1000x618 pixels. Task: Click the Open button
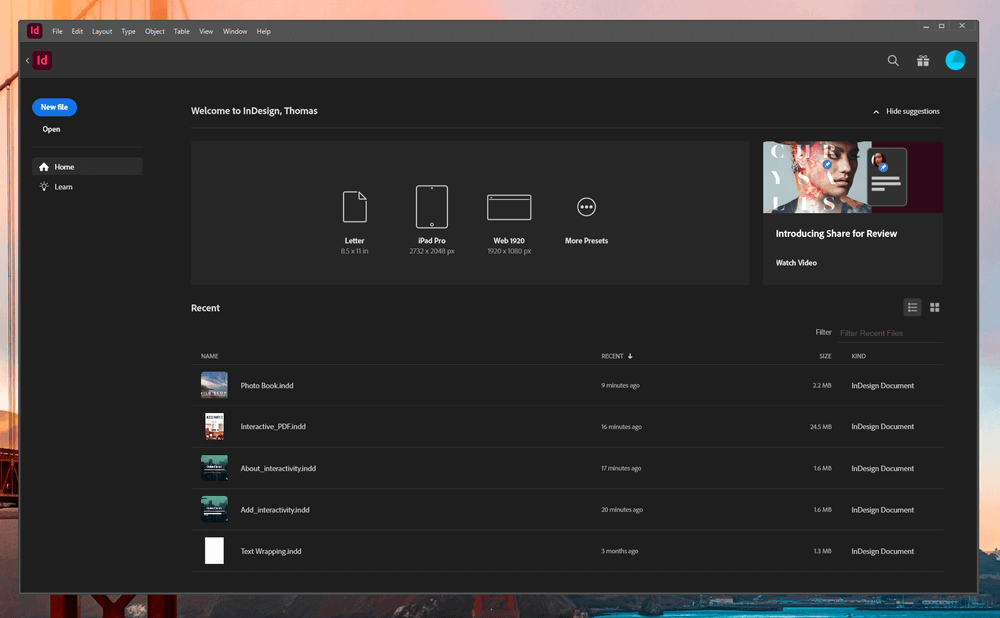[52, 129]
